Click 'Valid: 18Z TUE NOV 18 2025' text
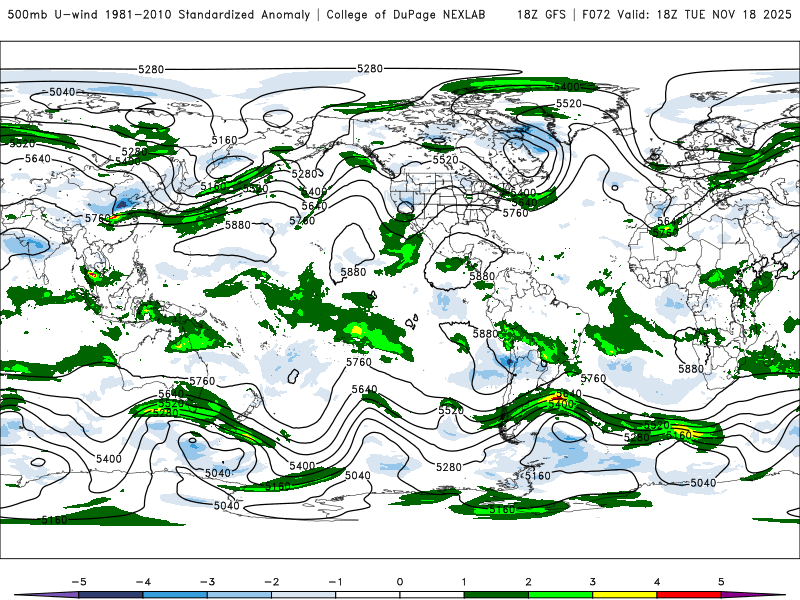 point(705,14)
